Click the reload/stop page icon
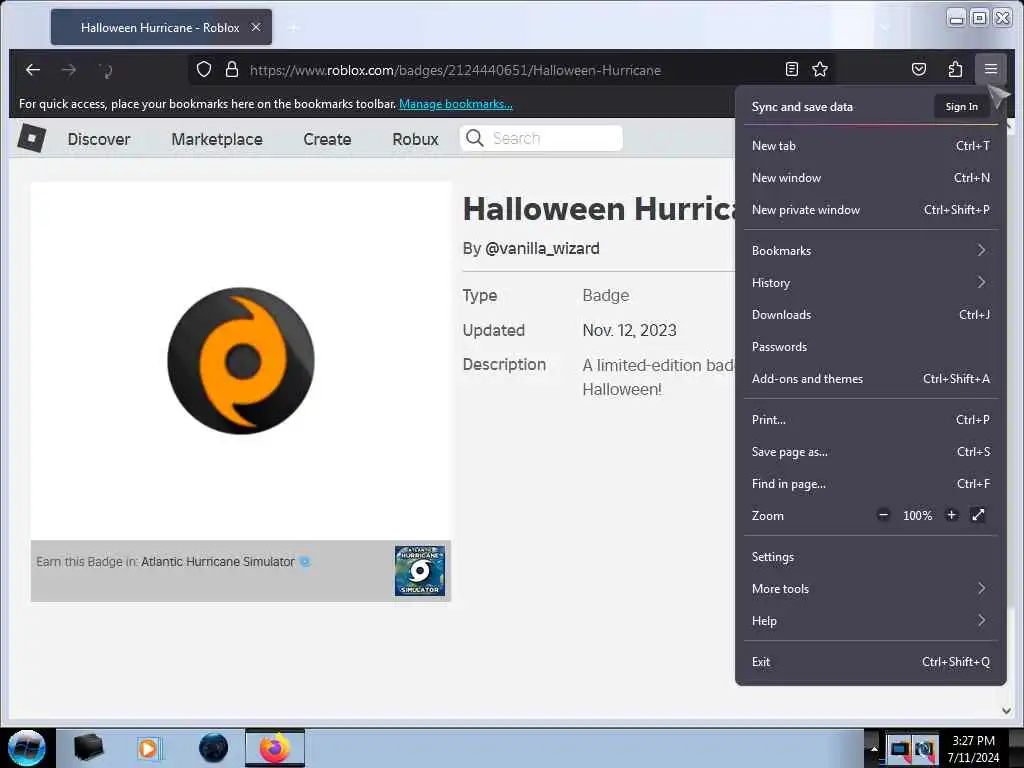Screen dimensions: 1024x768 [106, 70]
